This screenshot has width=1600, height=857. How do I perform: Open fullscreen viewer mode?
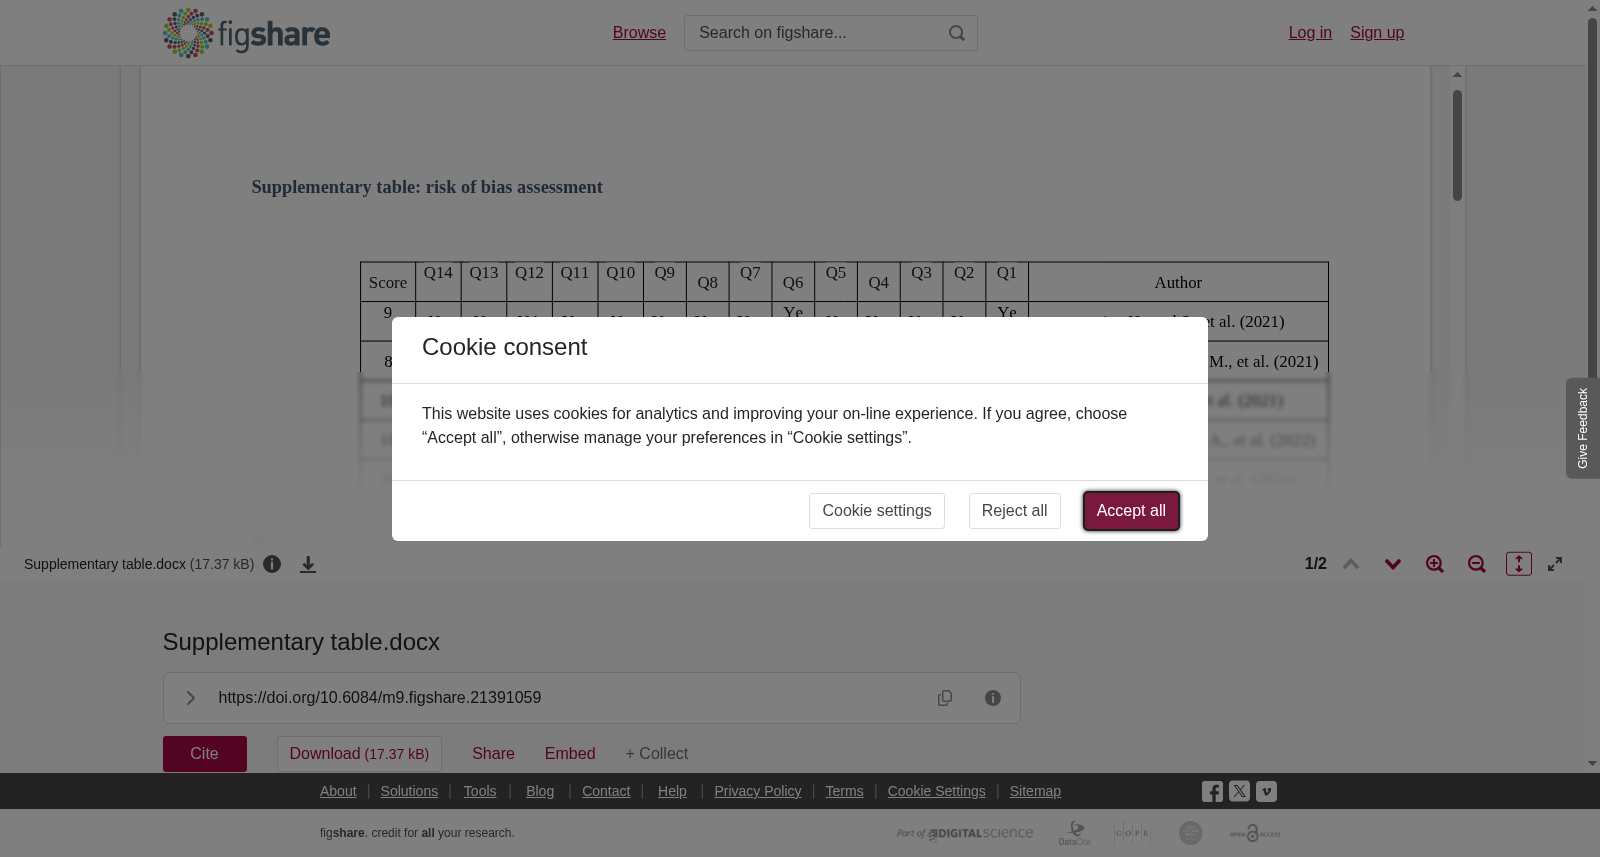[1555, 564]
